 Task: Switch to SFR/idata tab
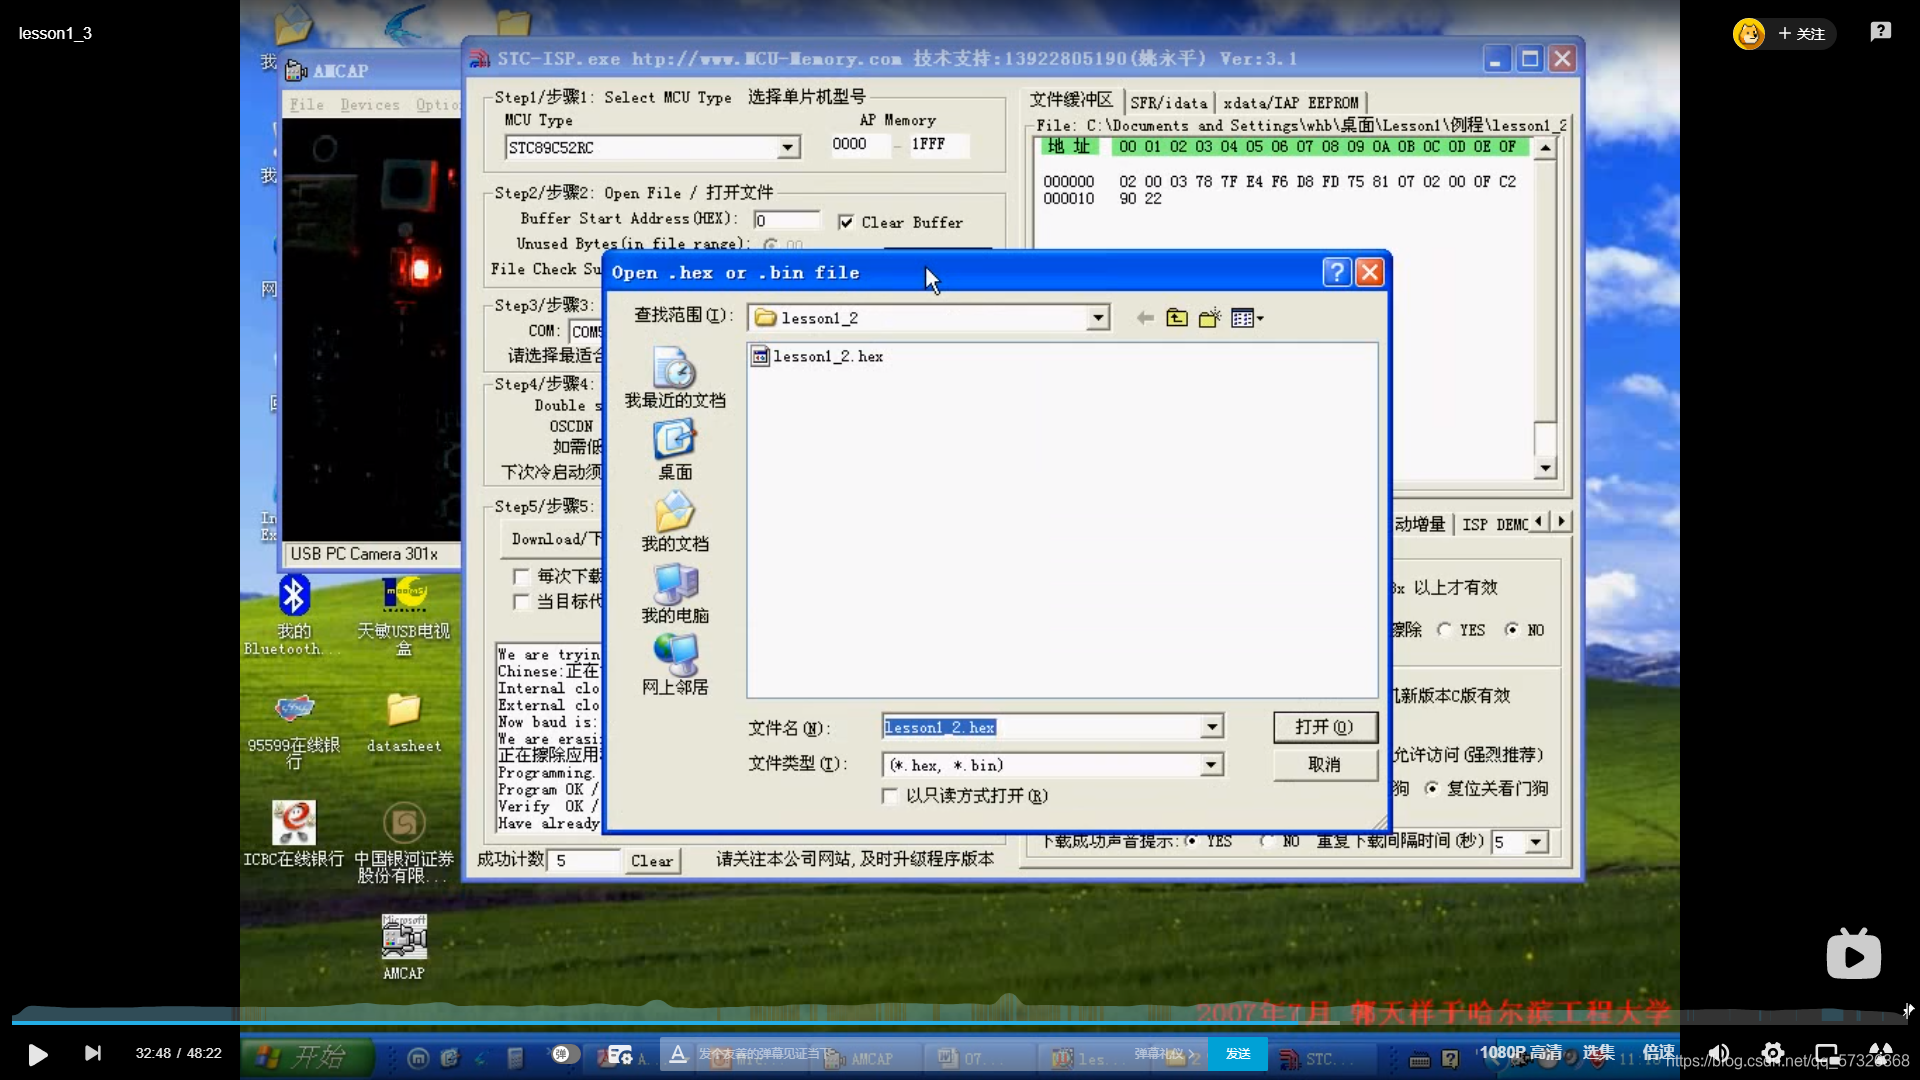pyautogui.click(x=1168, y=102)
